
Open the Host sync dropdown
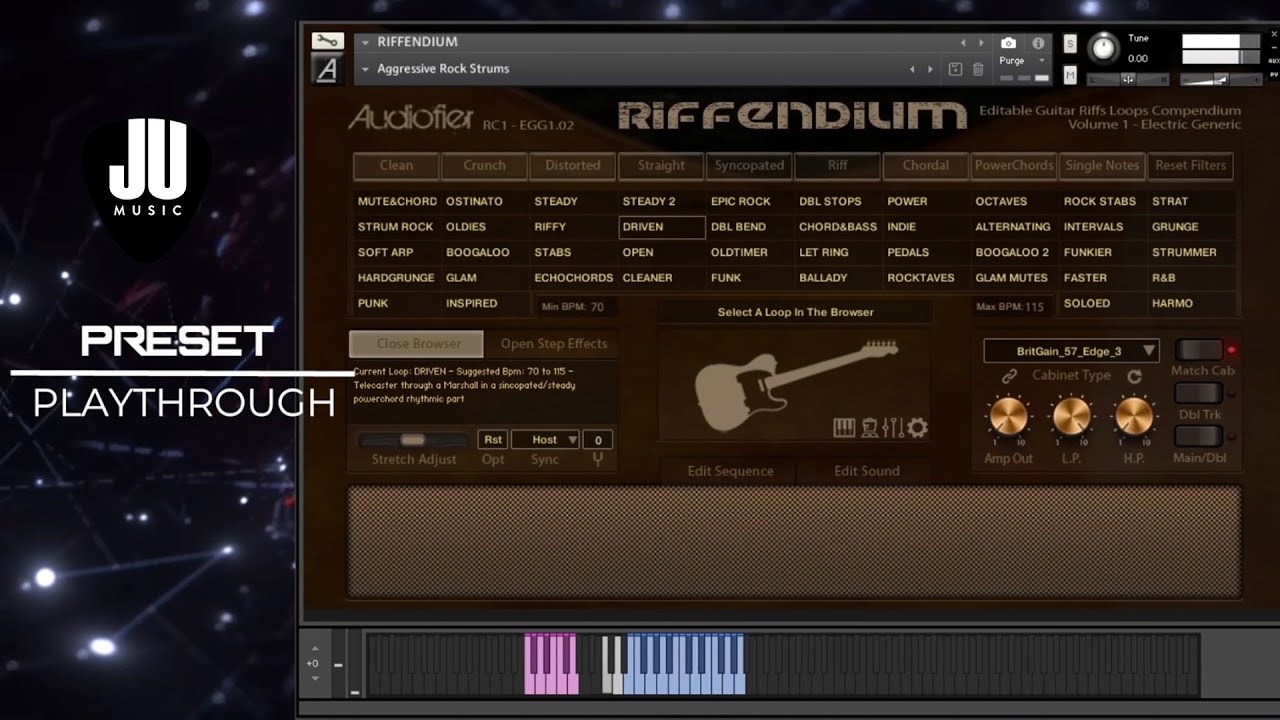545,439
